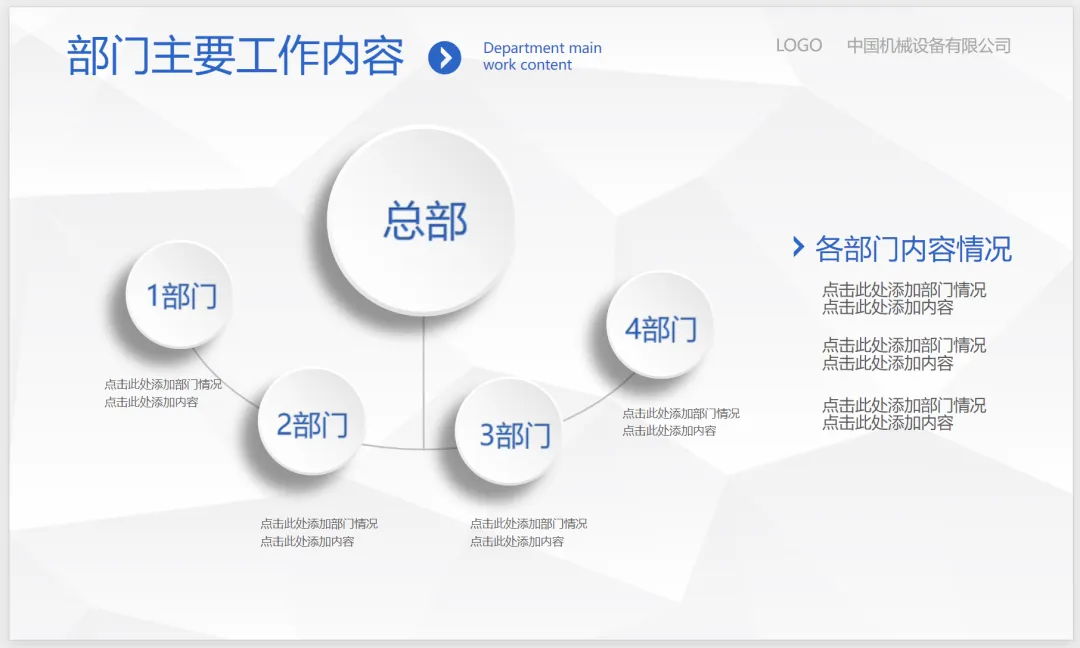Viewport: 1080px width, 648px height.
Task: Select the 总部 central circle
Action: (422, 222)
